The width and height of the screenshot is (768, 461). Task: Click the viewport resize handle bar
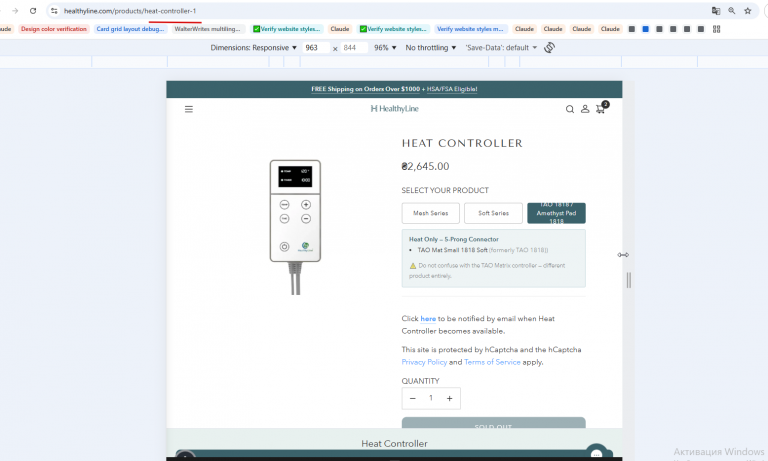(628, 280)
